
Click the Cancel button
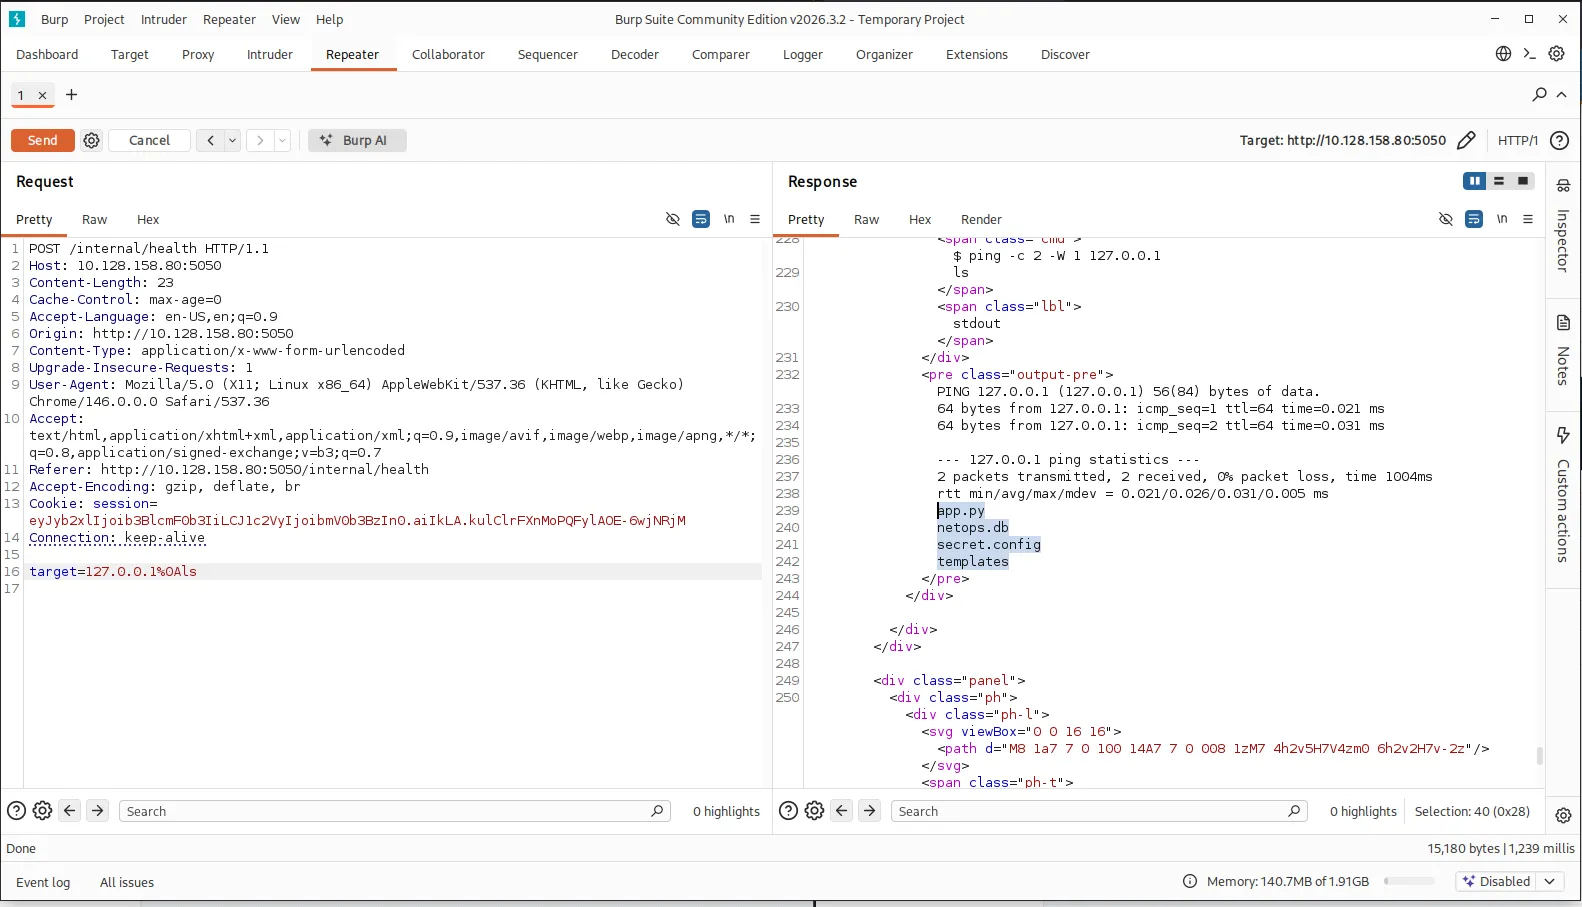pos(149,140)
